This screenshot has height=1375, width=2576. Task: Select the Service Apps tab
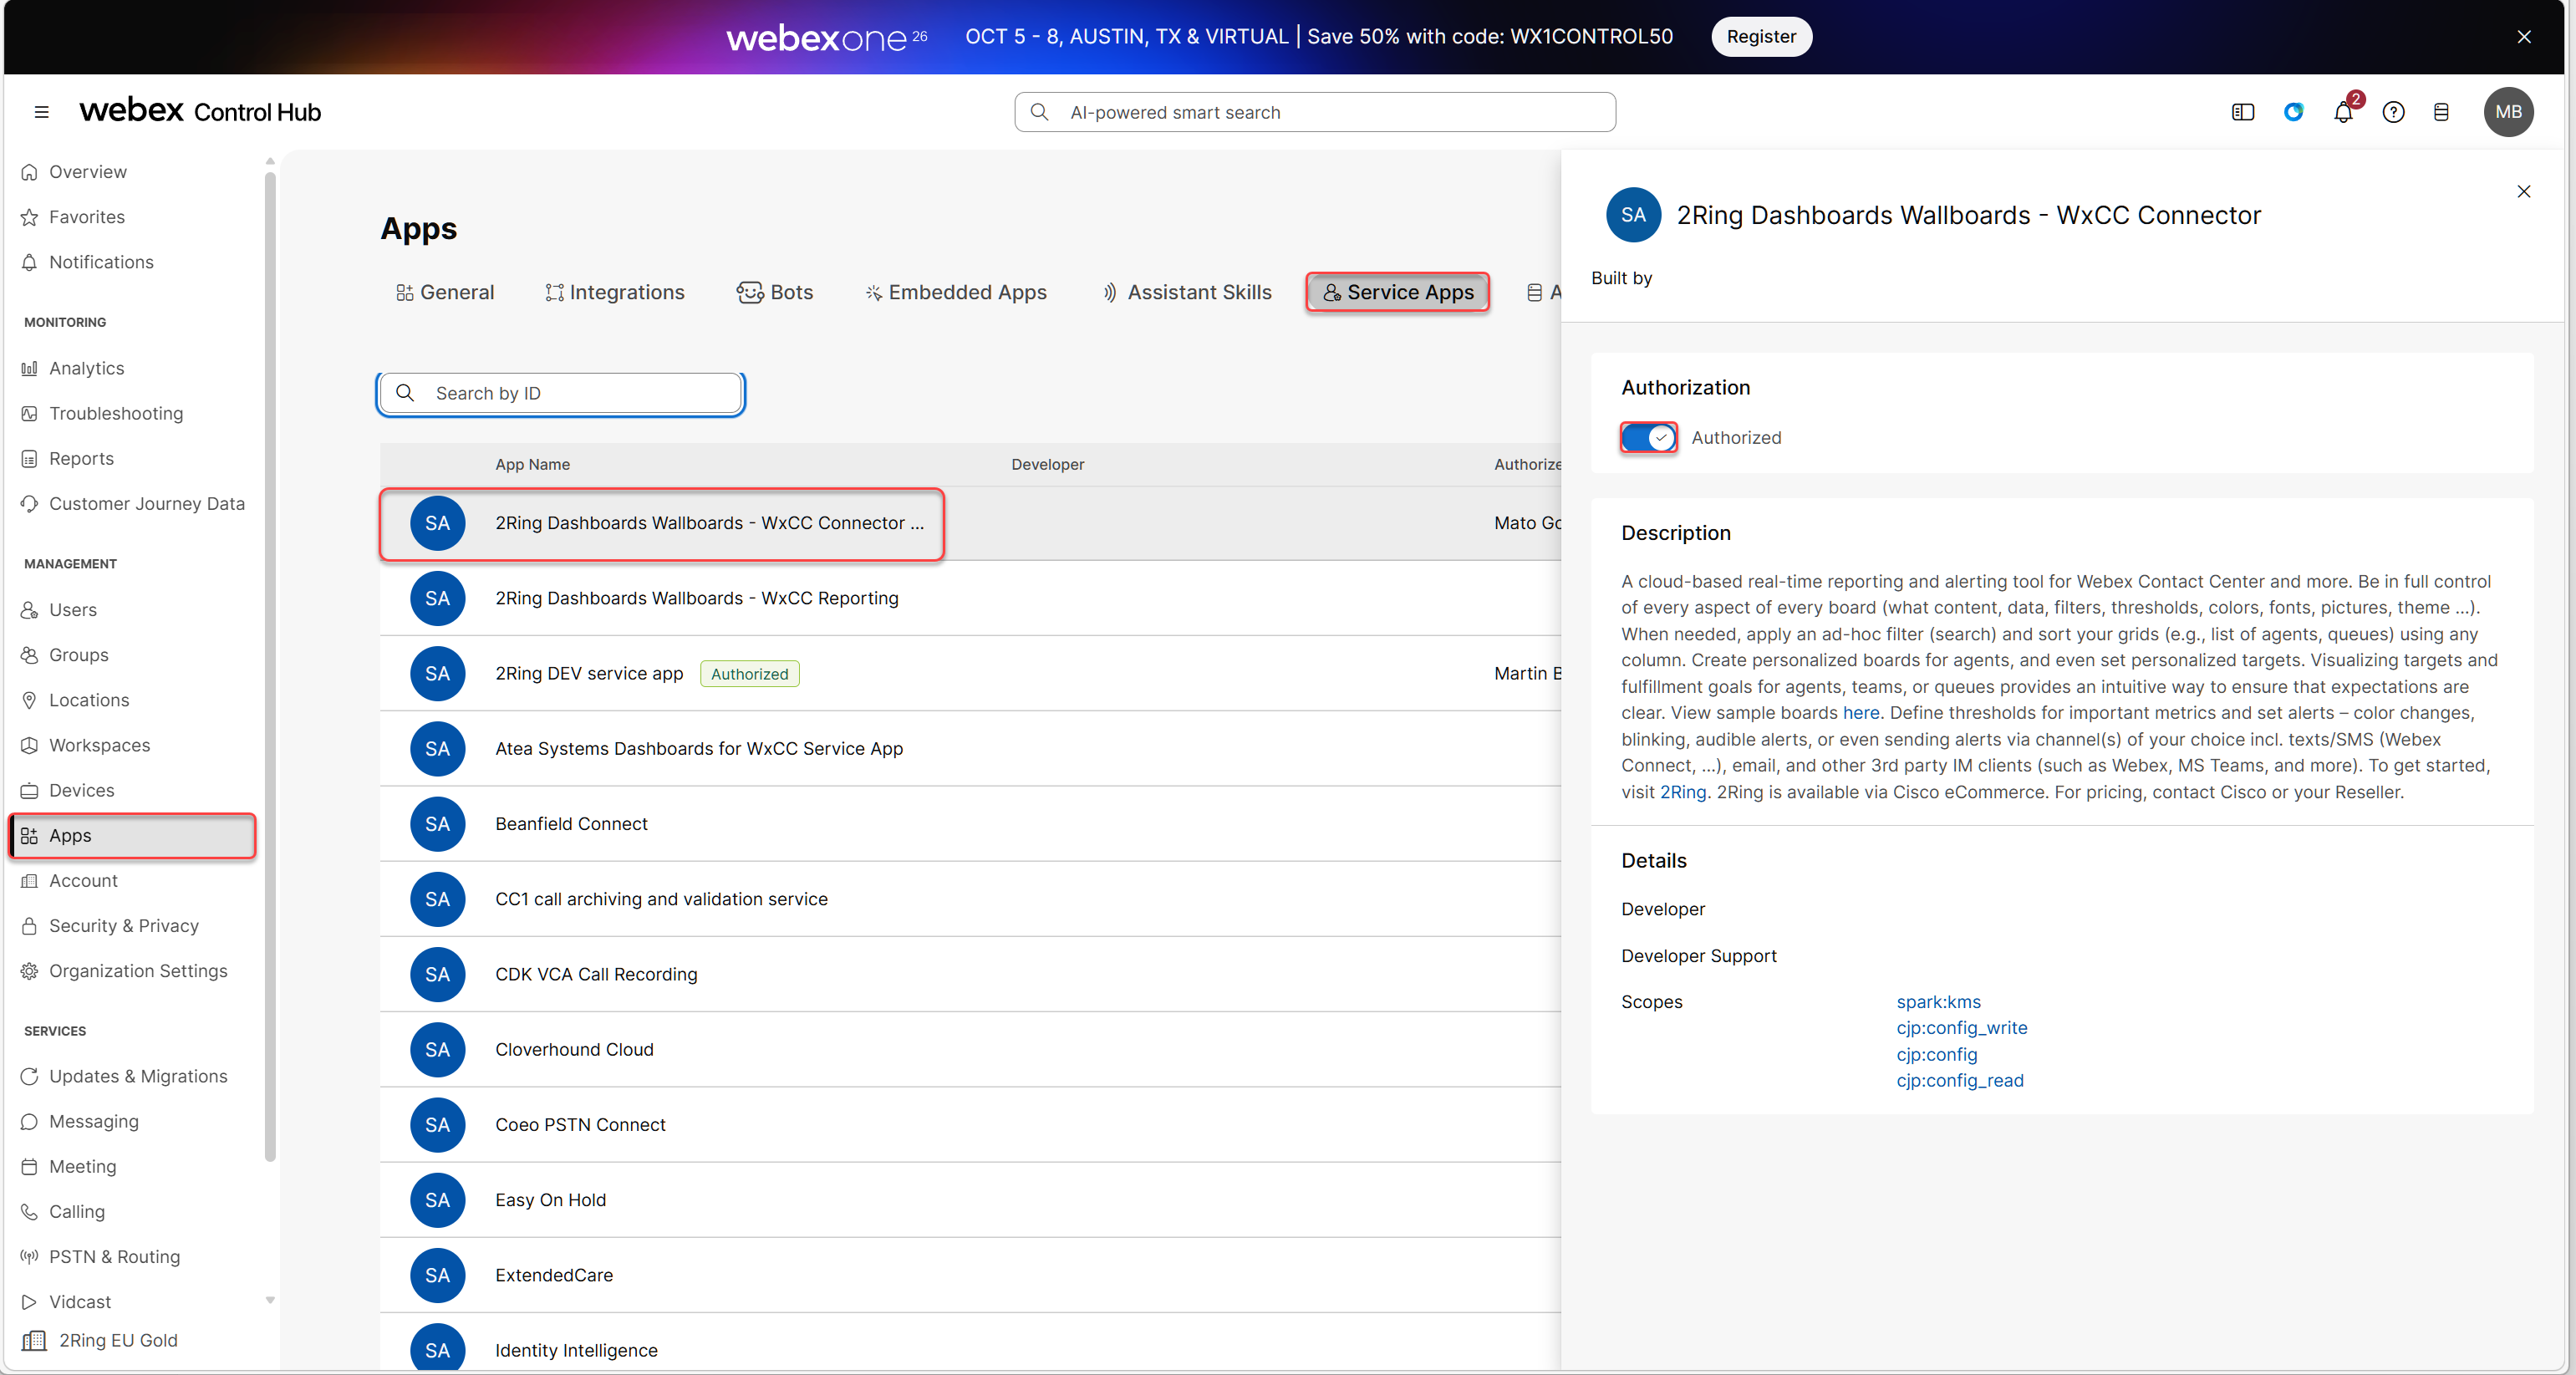[1397, 292]
